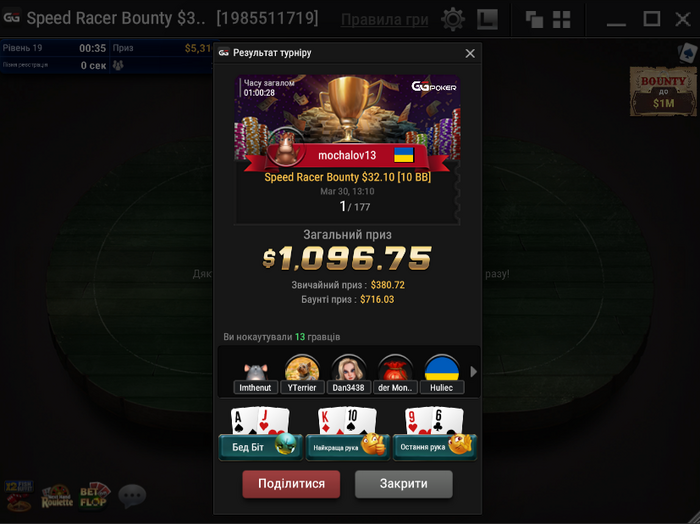This screenshot has width=700, height=524.
Task: Open the x2 Fish Buffet icon
Action: tap(19, 496)
